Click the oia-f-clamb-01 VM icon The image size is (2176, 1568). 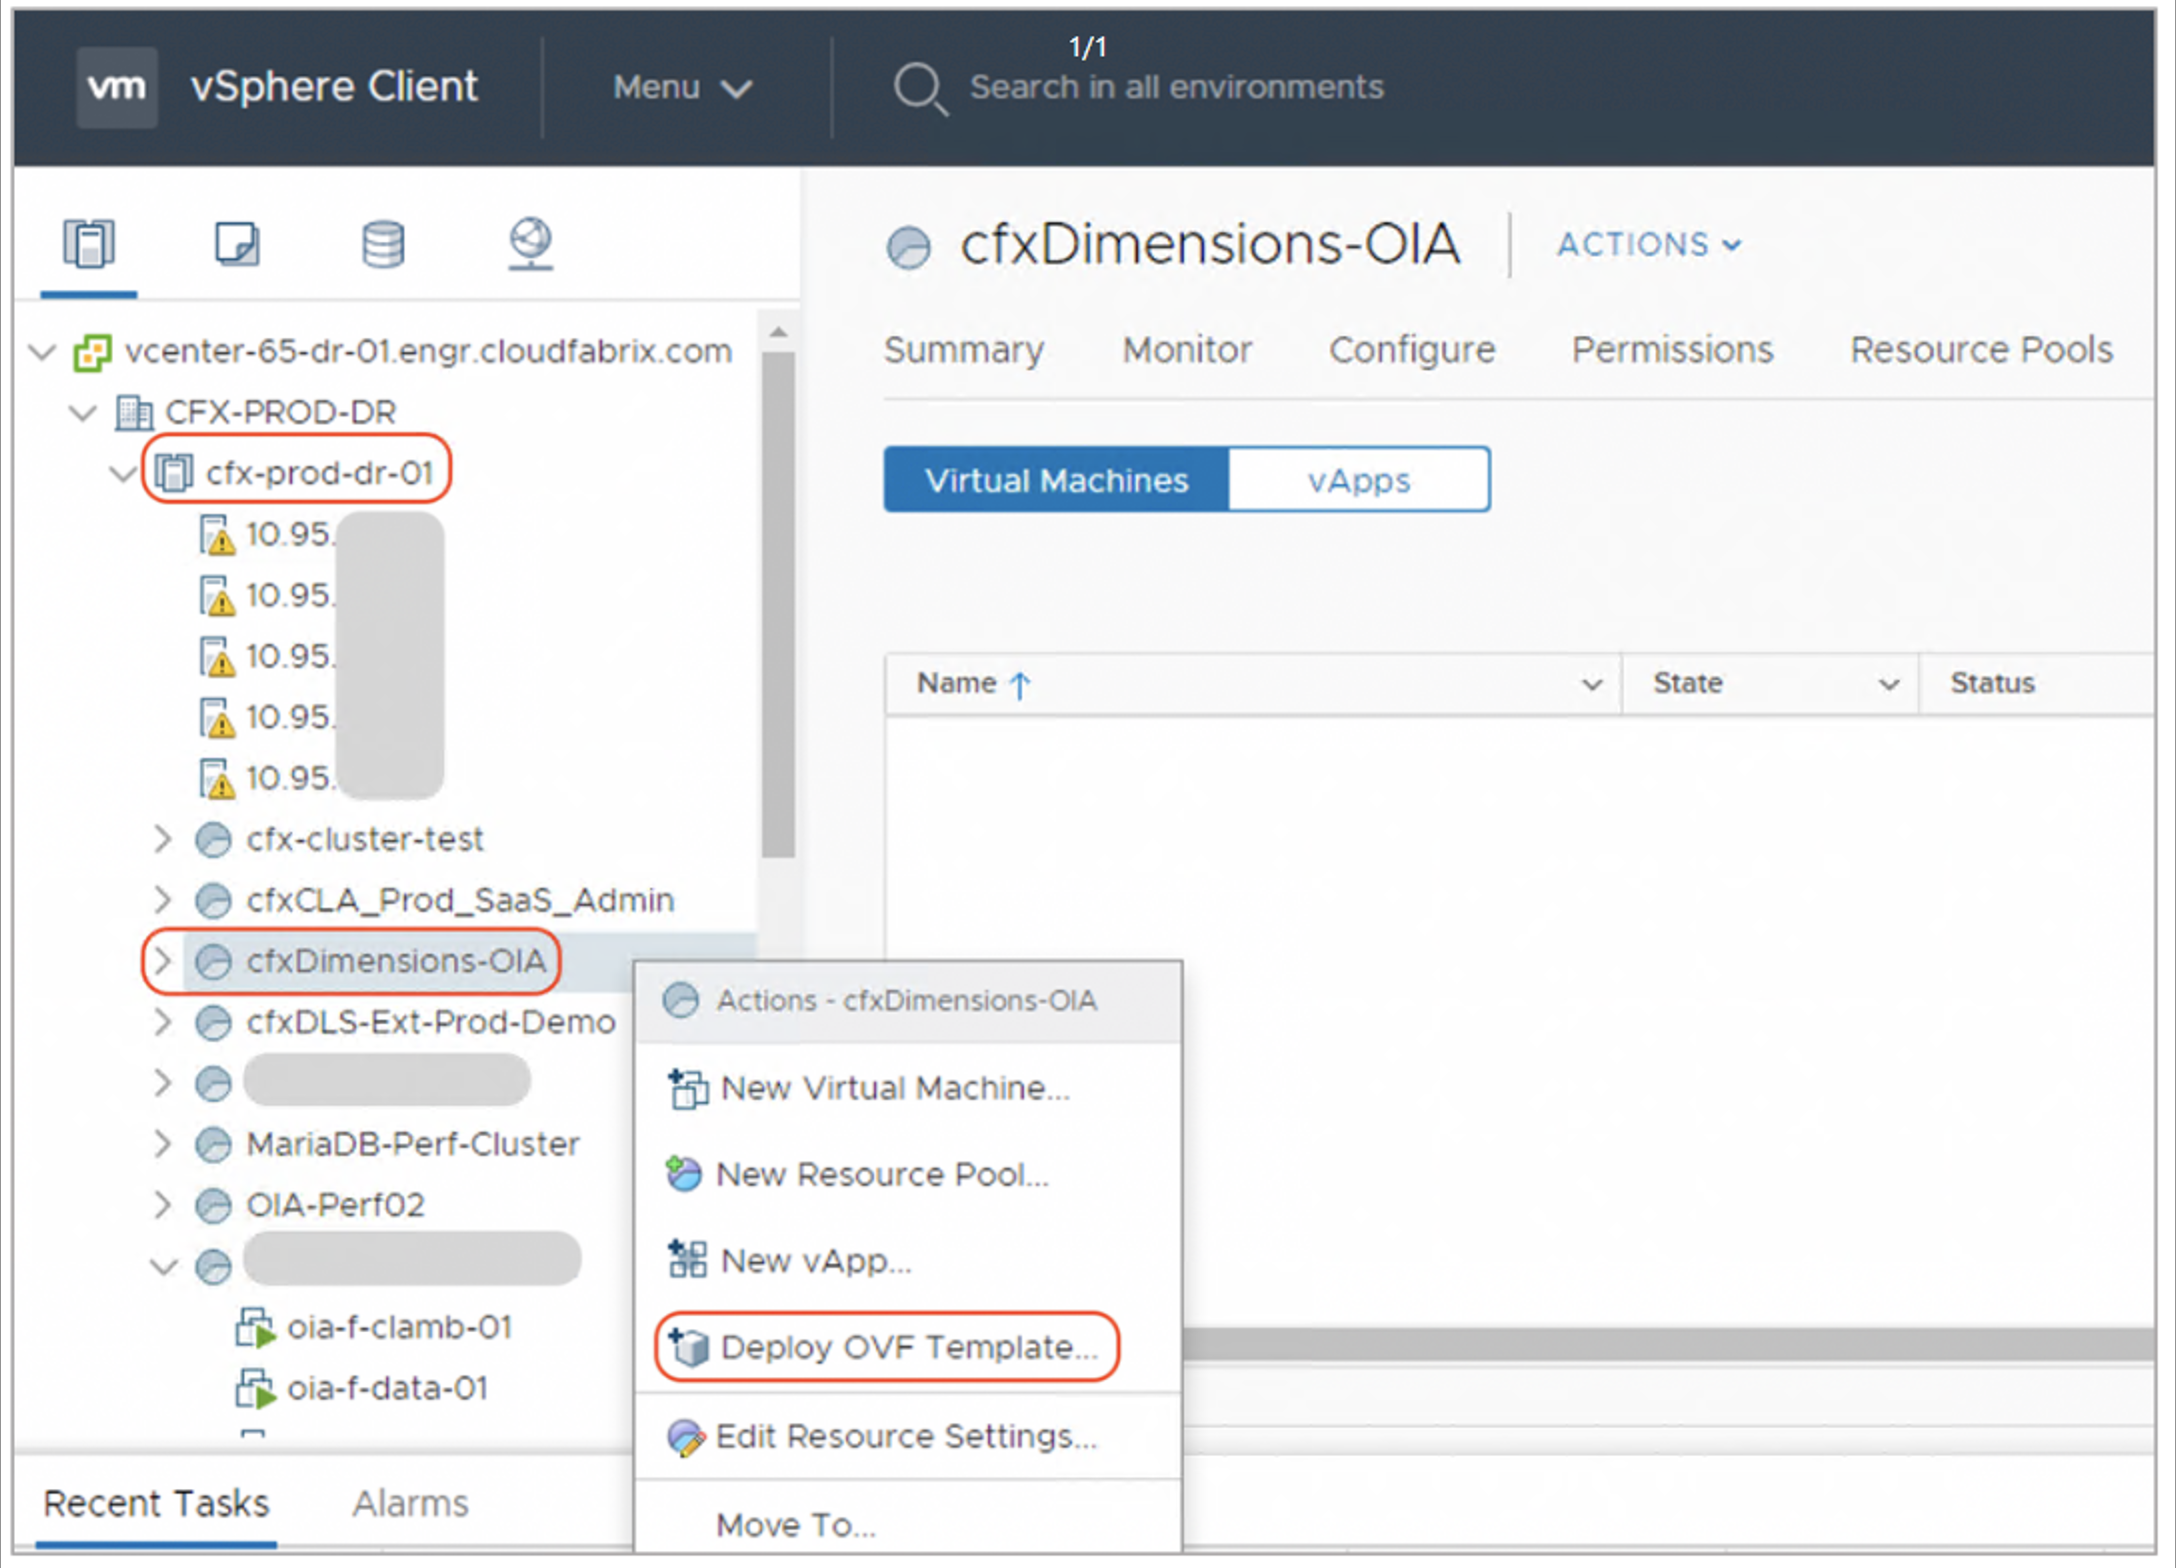pos(254,1328)
